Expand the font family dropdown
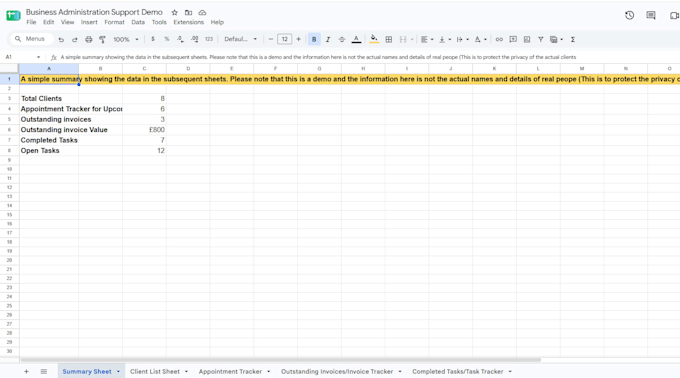 pos(241,39)
